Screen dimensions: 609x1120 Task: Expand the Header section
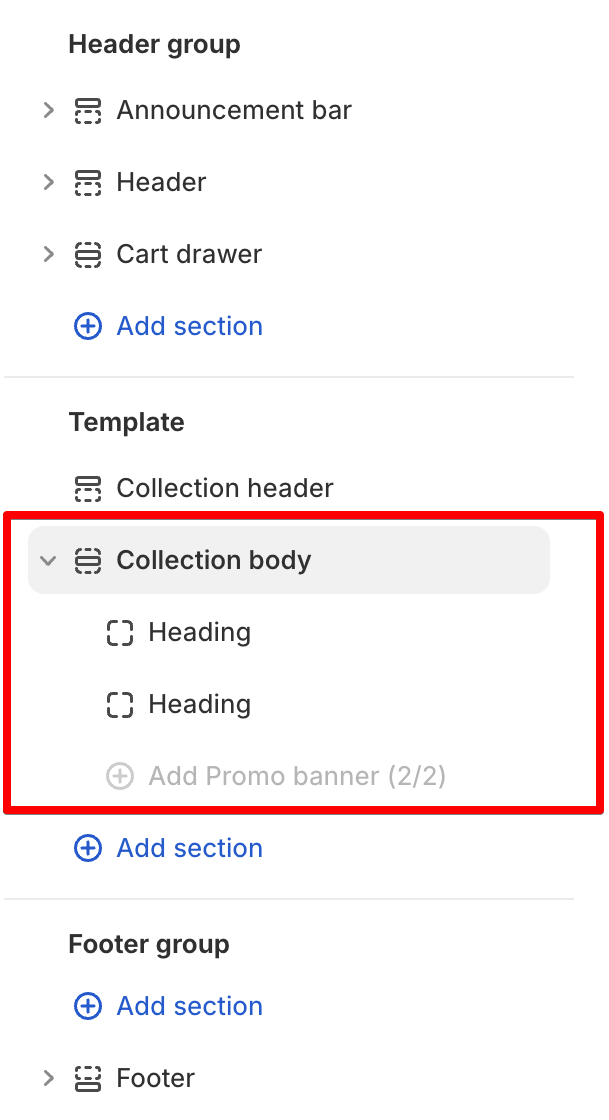pyautogui.click(x=48, y=182)
